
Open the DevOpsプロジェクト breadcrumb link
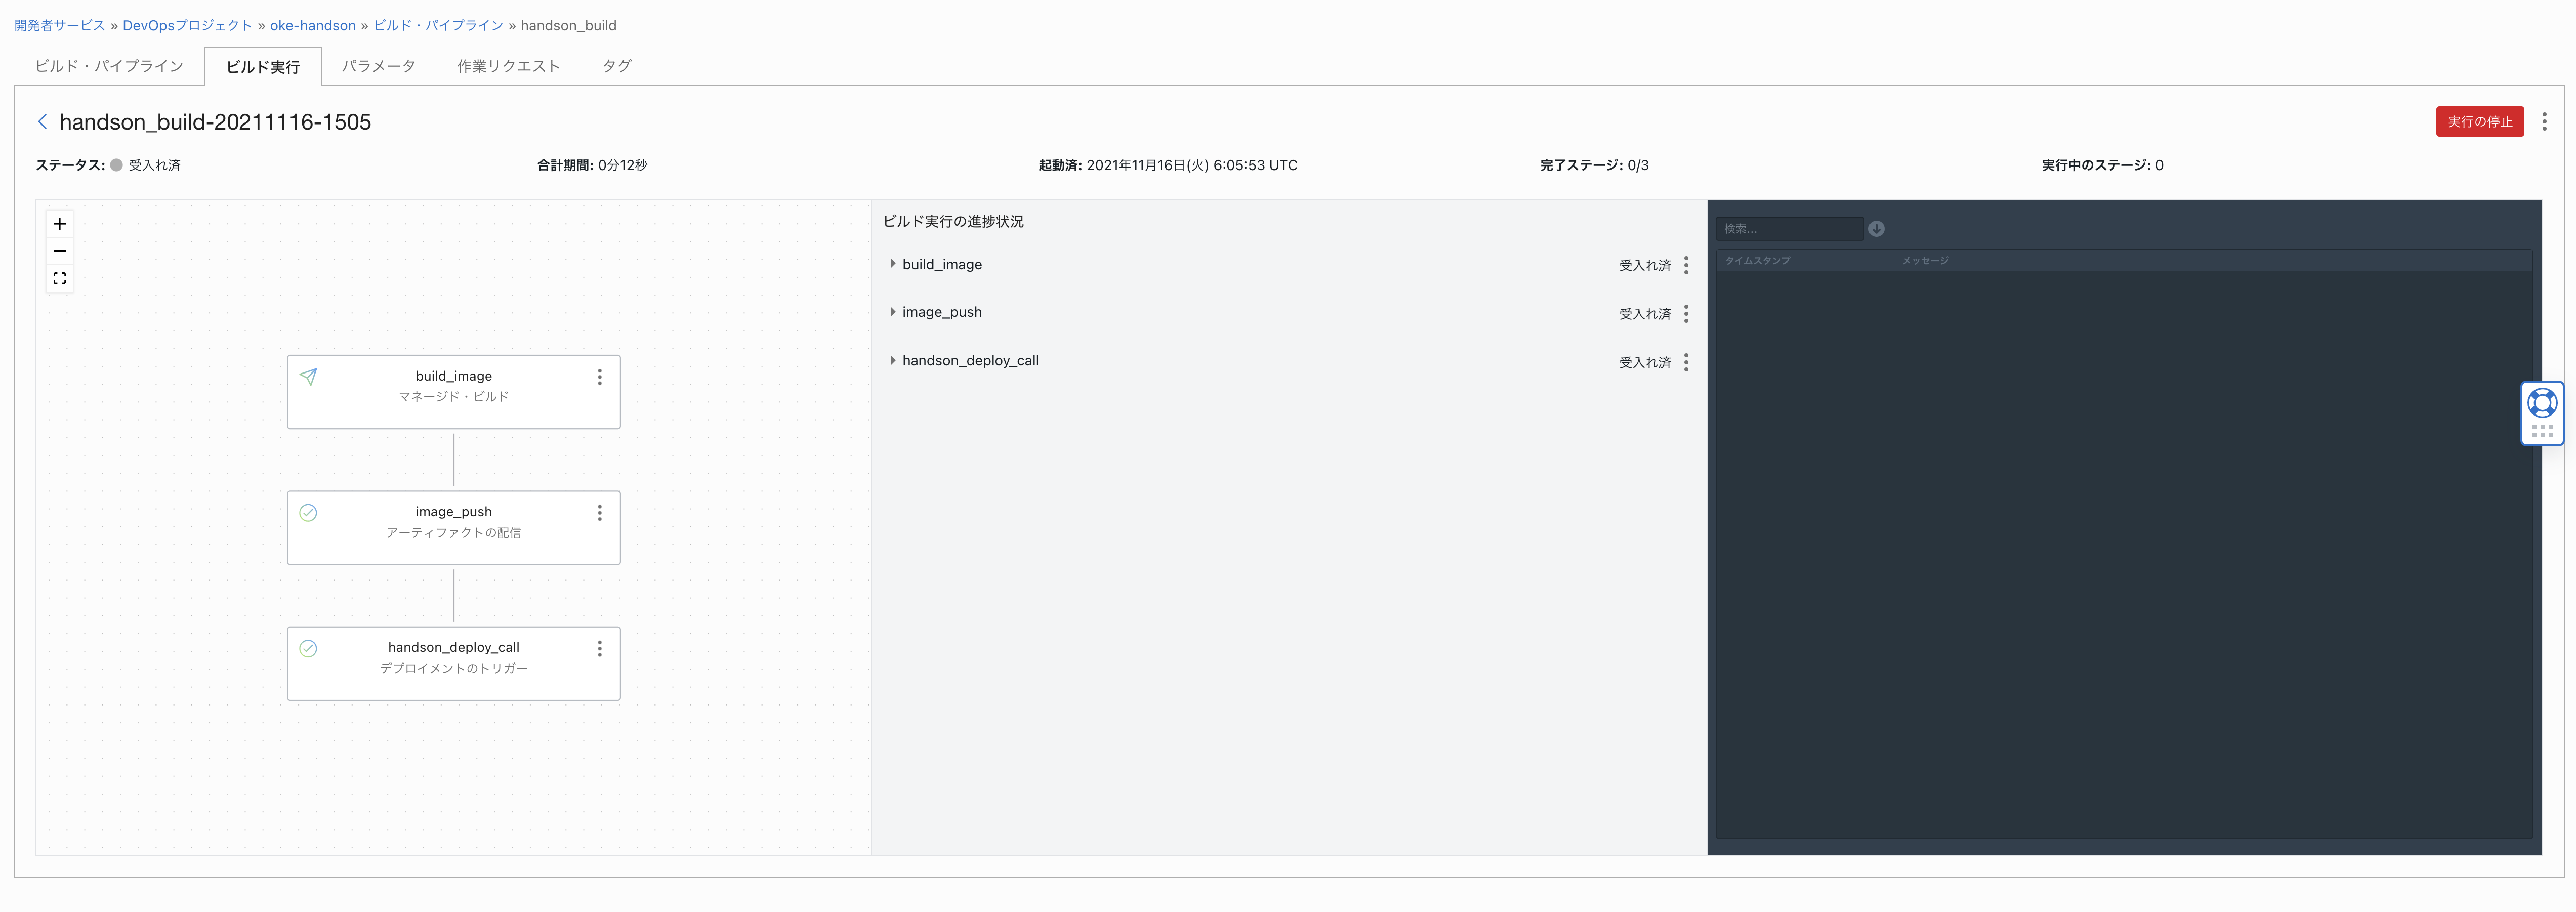pos(187,26)
